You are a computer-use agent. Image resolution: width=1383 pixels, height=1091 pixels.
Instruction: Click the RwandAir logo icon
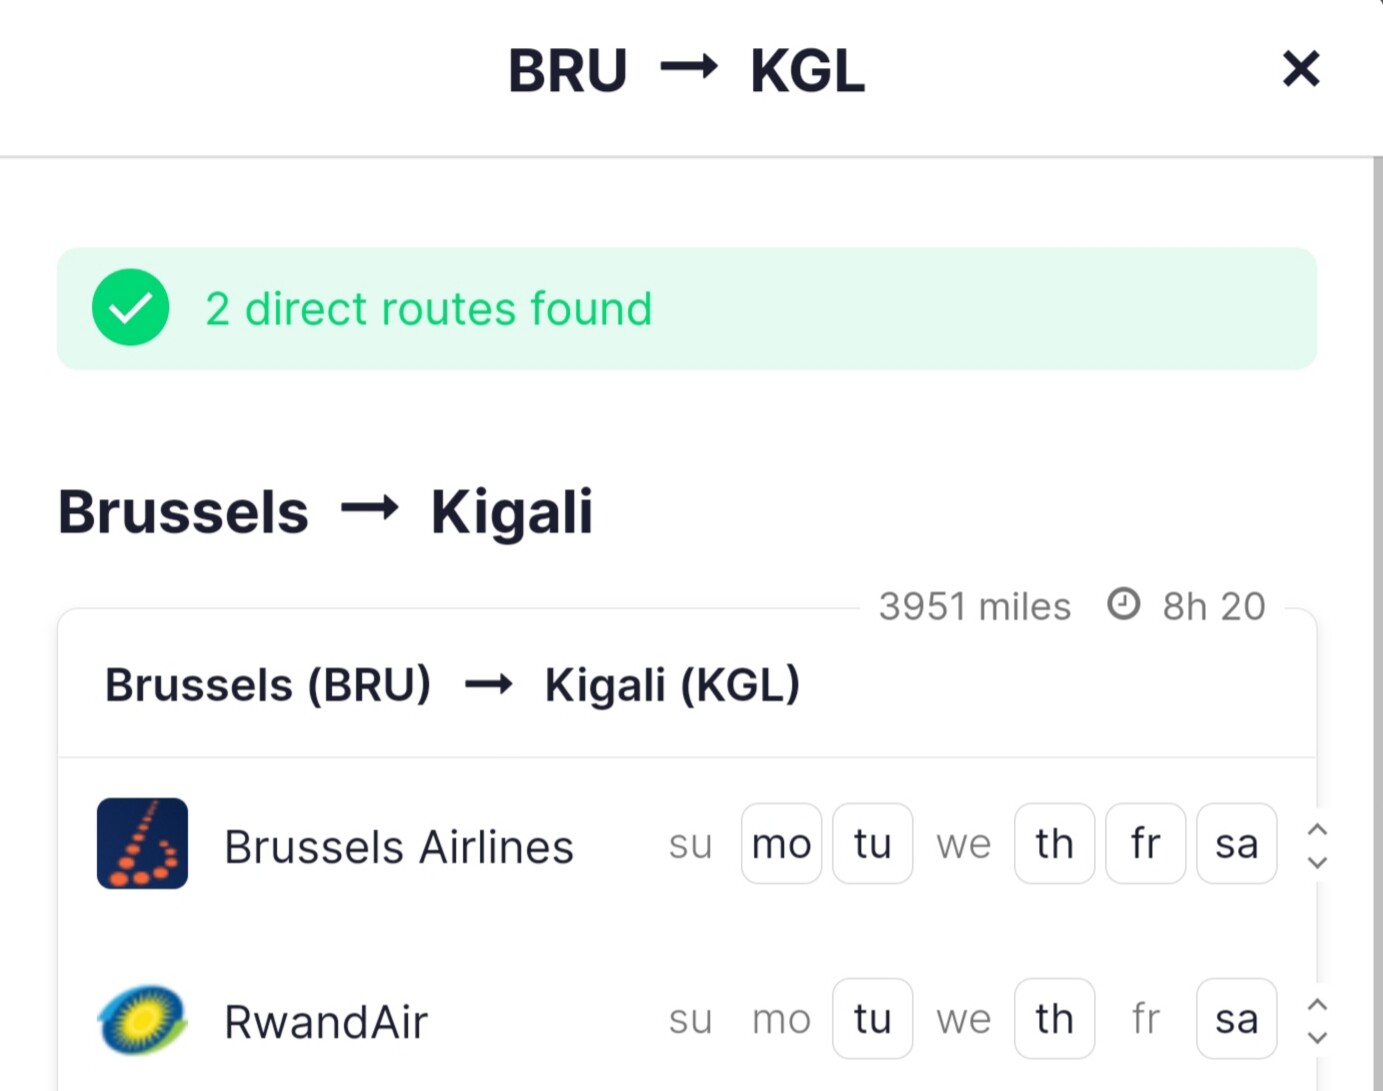point(142,1019)
